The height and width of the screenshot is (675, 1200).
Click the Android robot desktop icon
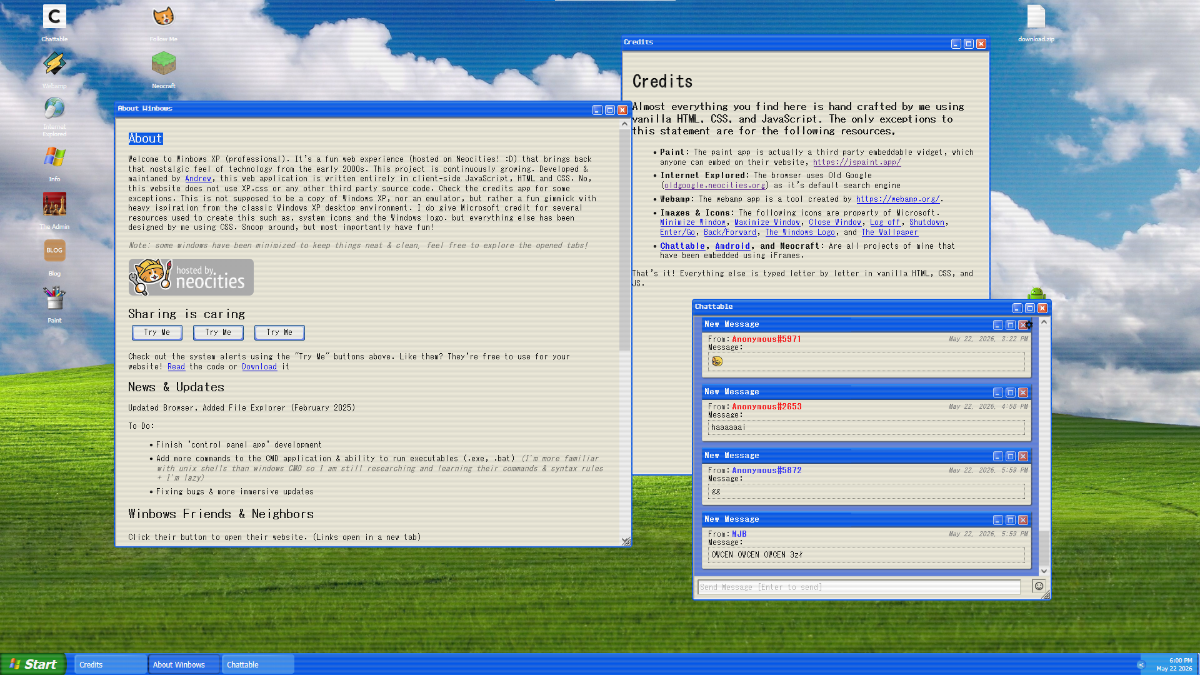1036,295
